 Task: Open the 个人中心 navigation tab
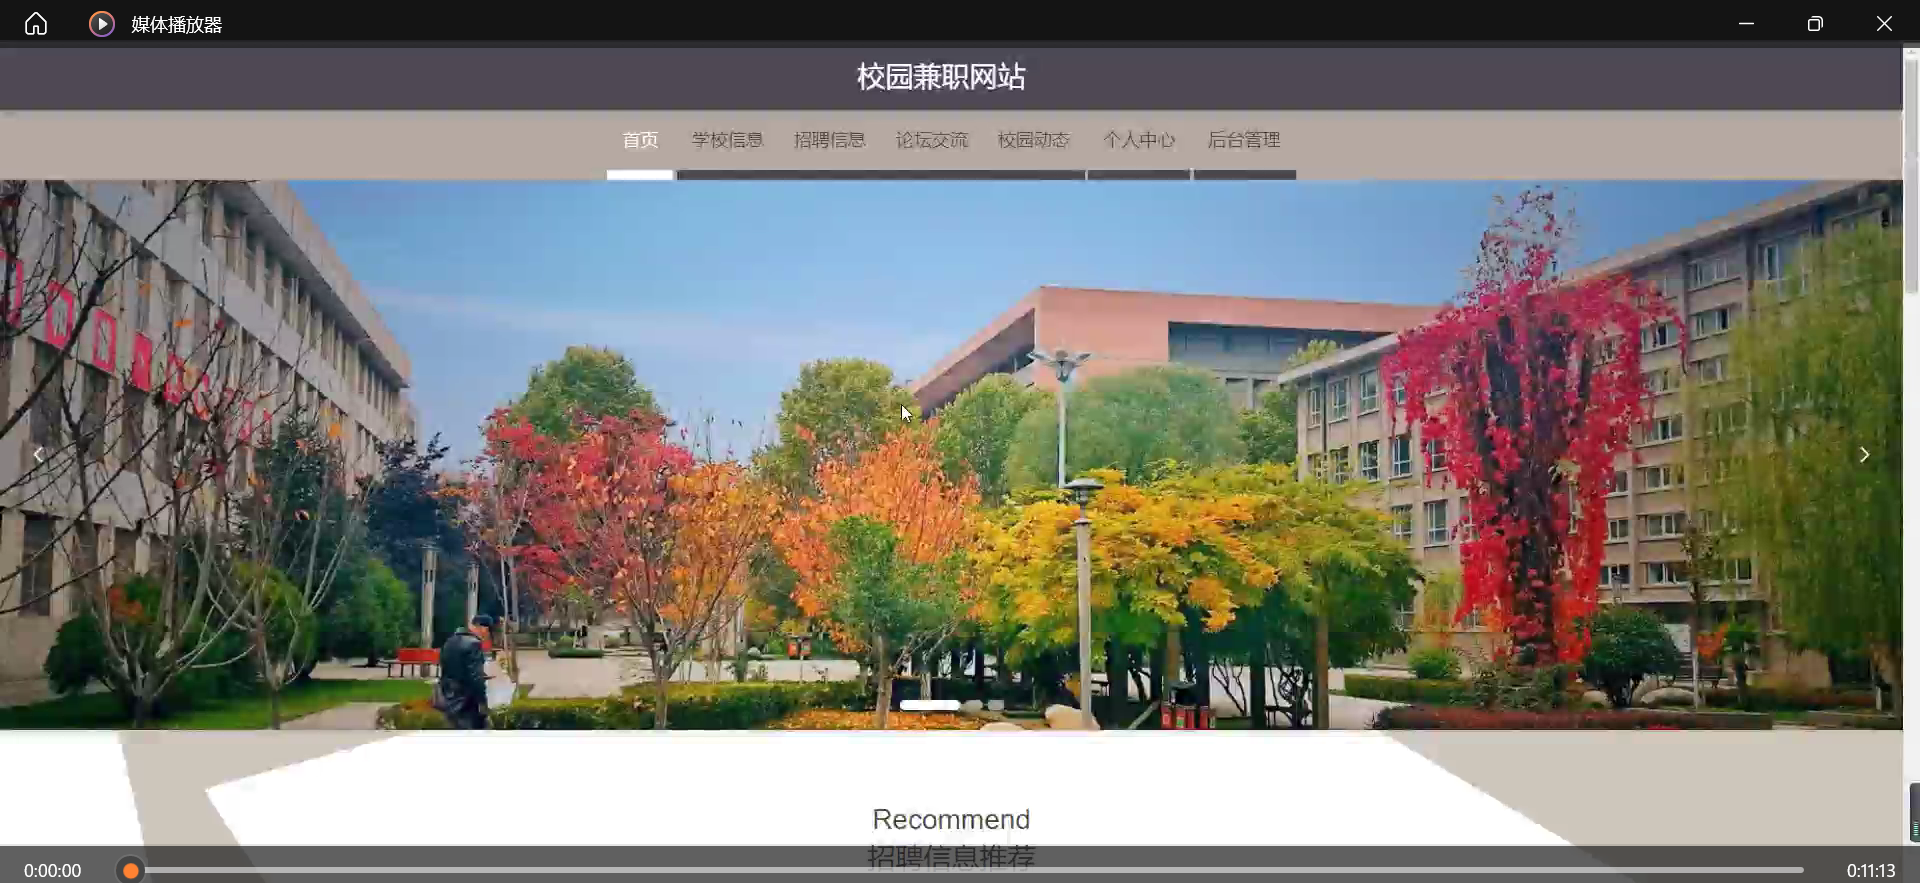coord(1138,140)
